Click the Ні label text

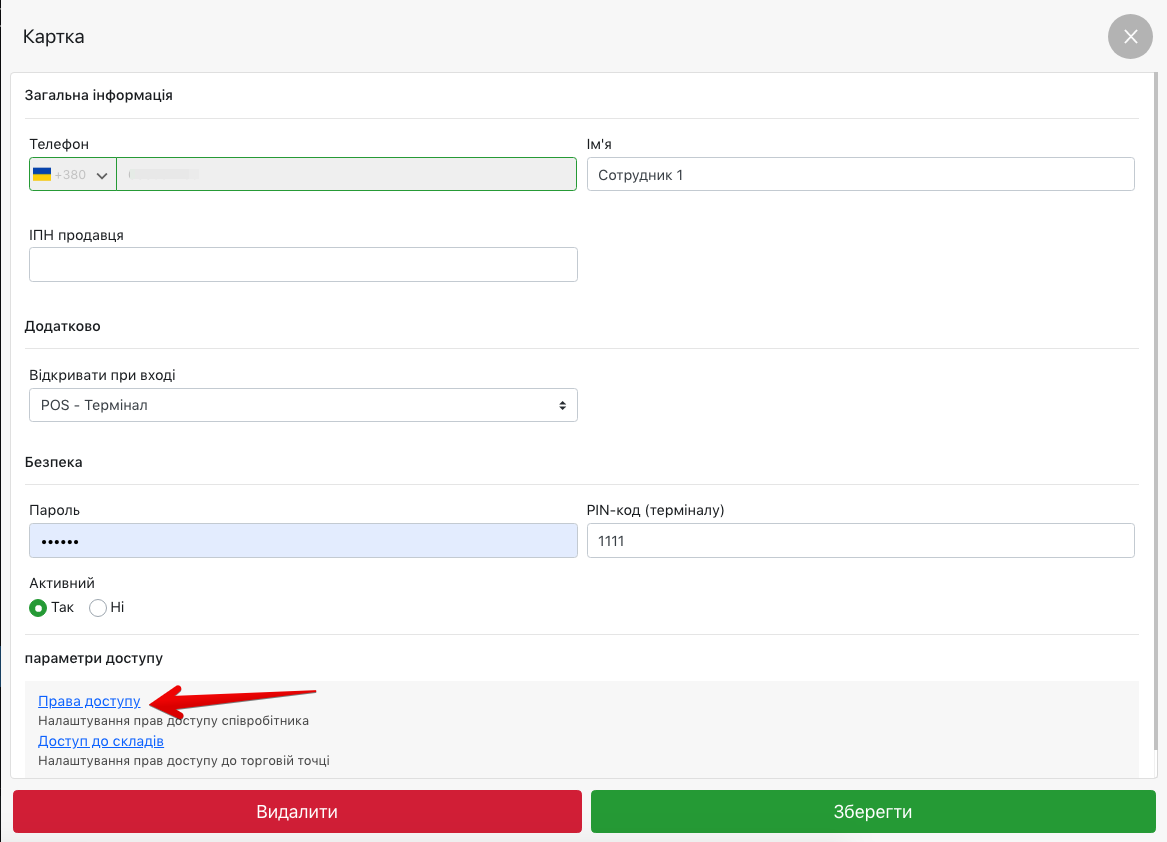[x=117, y=607]
